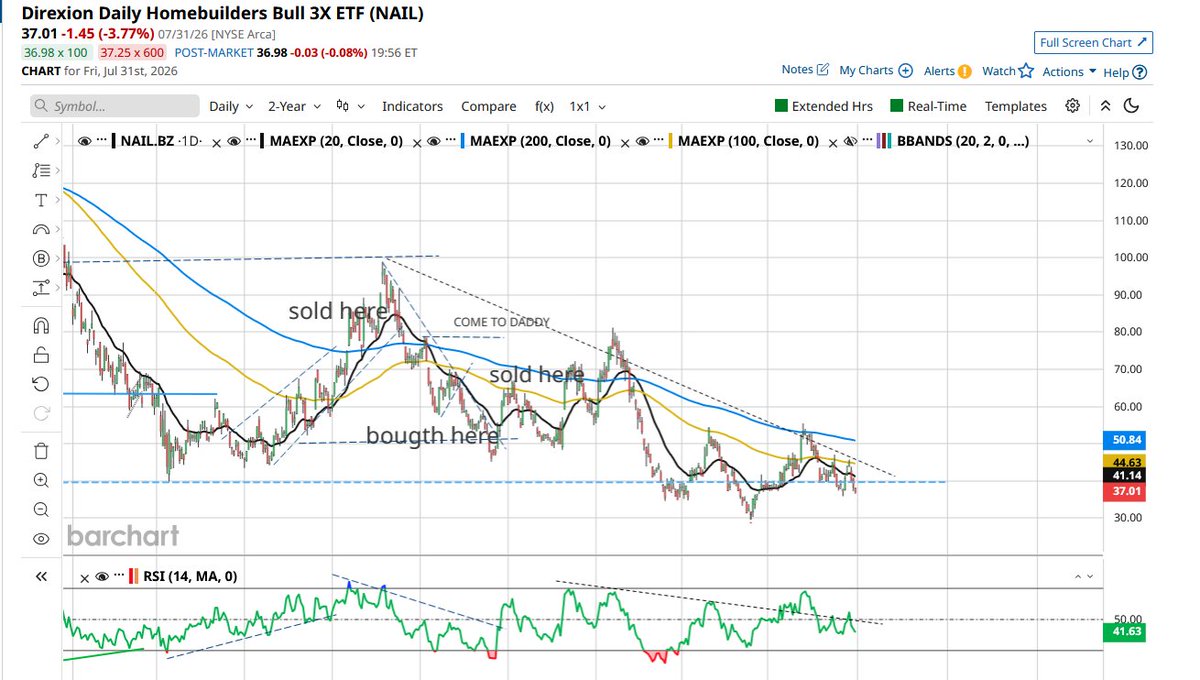This screenshot has width=1200, height=680.
Task: Open the f(x) expressions menu
Action: [544, 106]
